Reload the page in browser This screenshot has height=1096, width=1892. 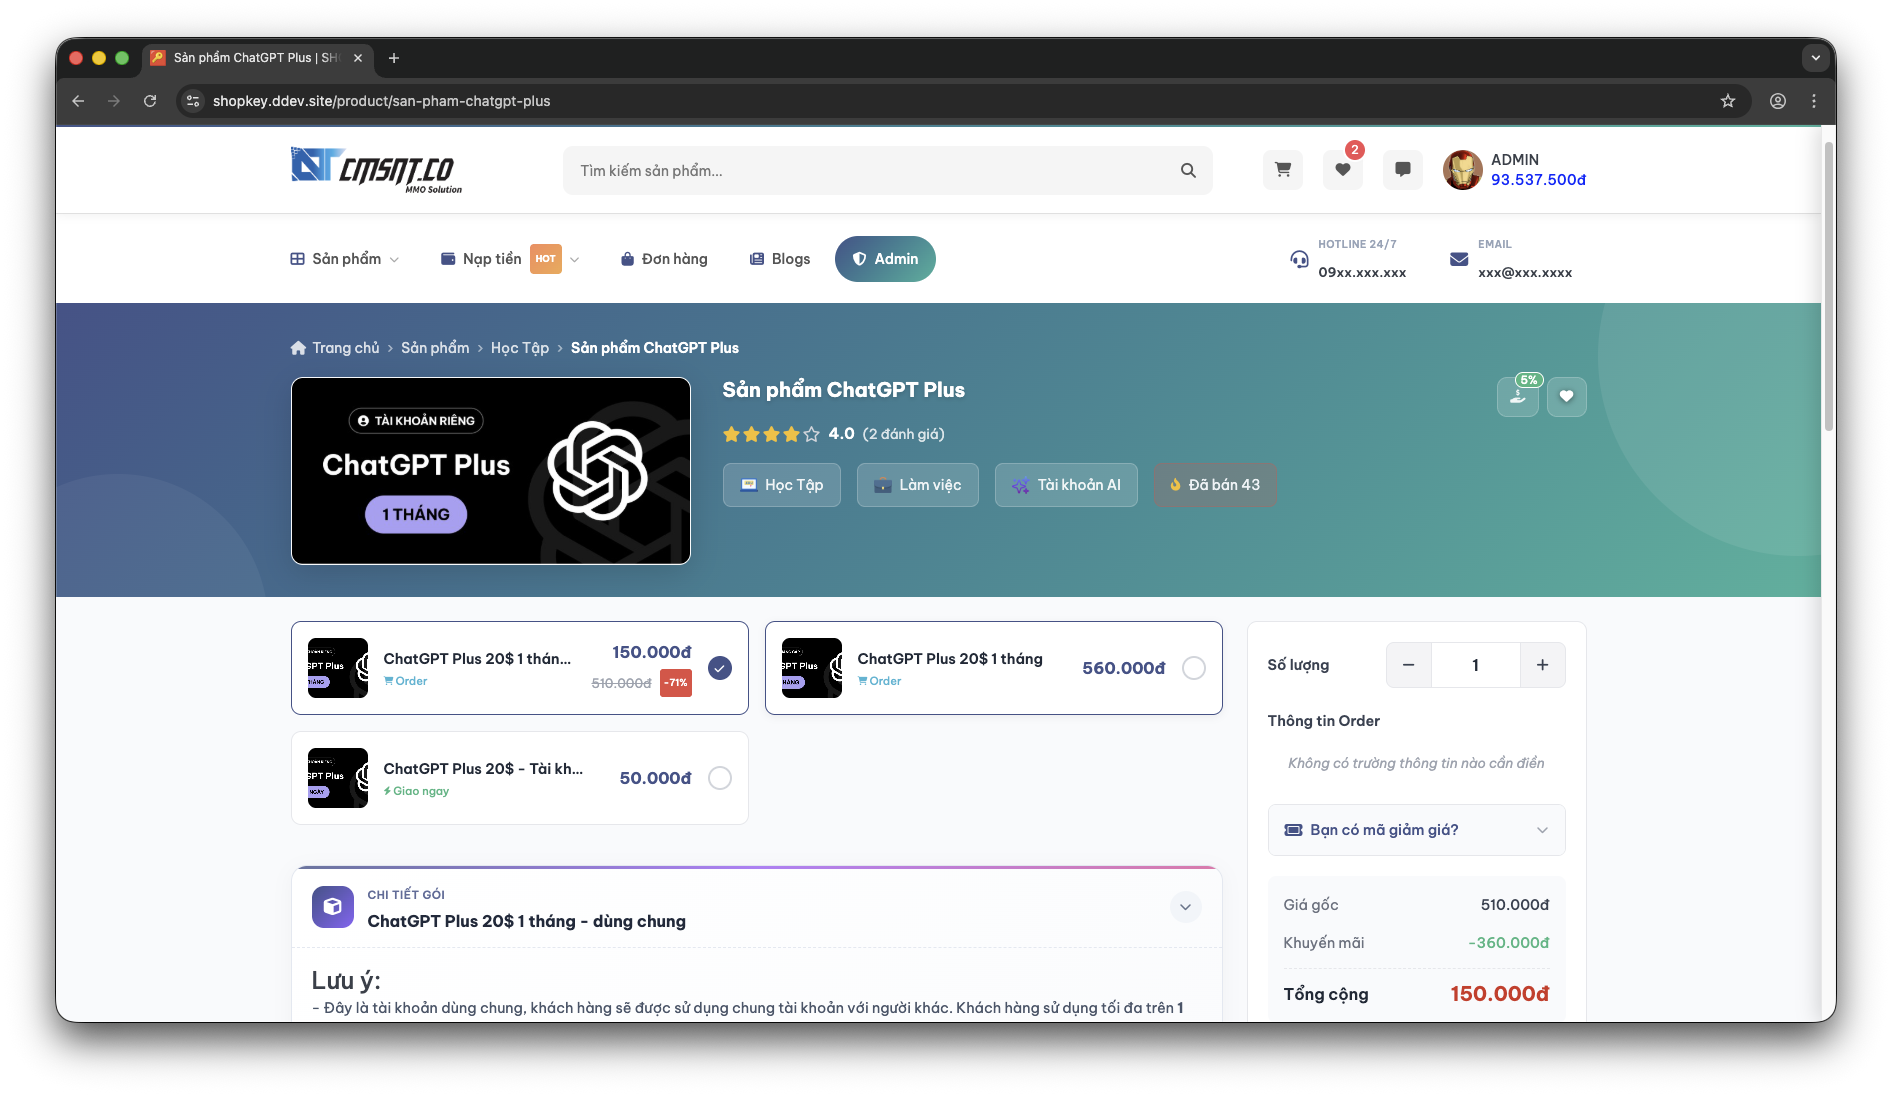pyautogui.click(x=150, y=101)
